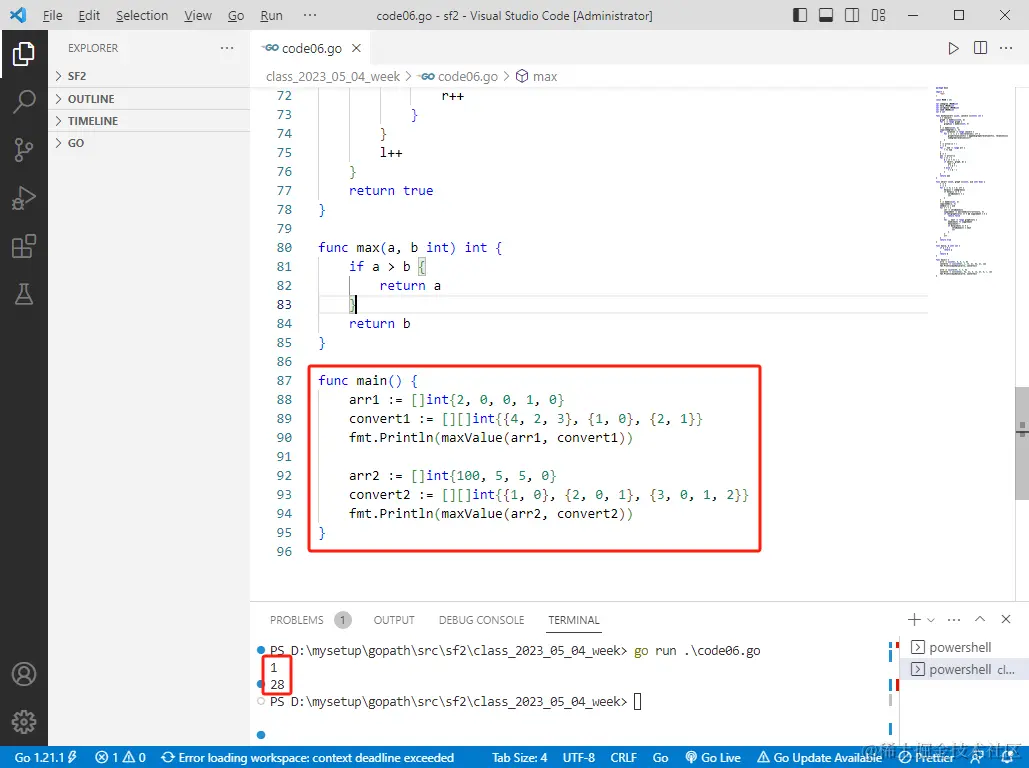Switch to the PROBLEMS panel tab
Viewport: 1029px width, 768px height.
297,620
